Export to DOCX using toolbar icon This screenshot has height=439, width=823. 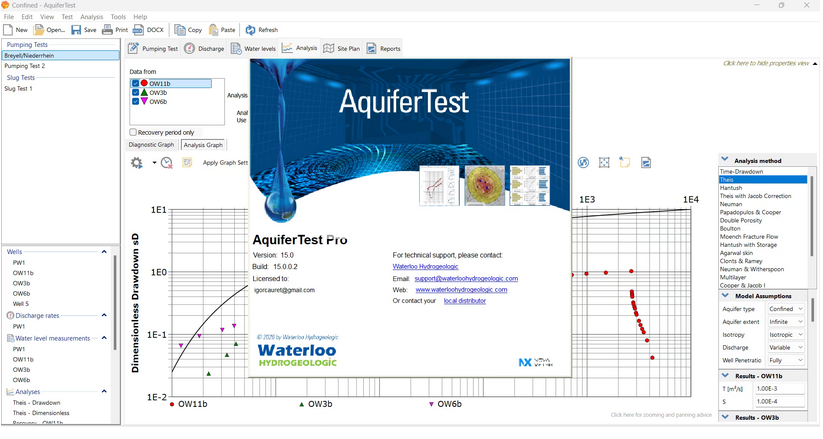click(x=139, y=30)
